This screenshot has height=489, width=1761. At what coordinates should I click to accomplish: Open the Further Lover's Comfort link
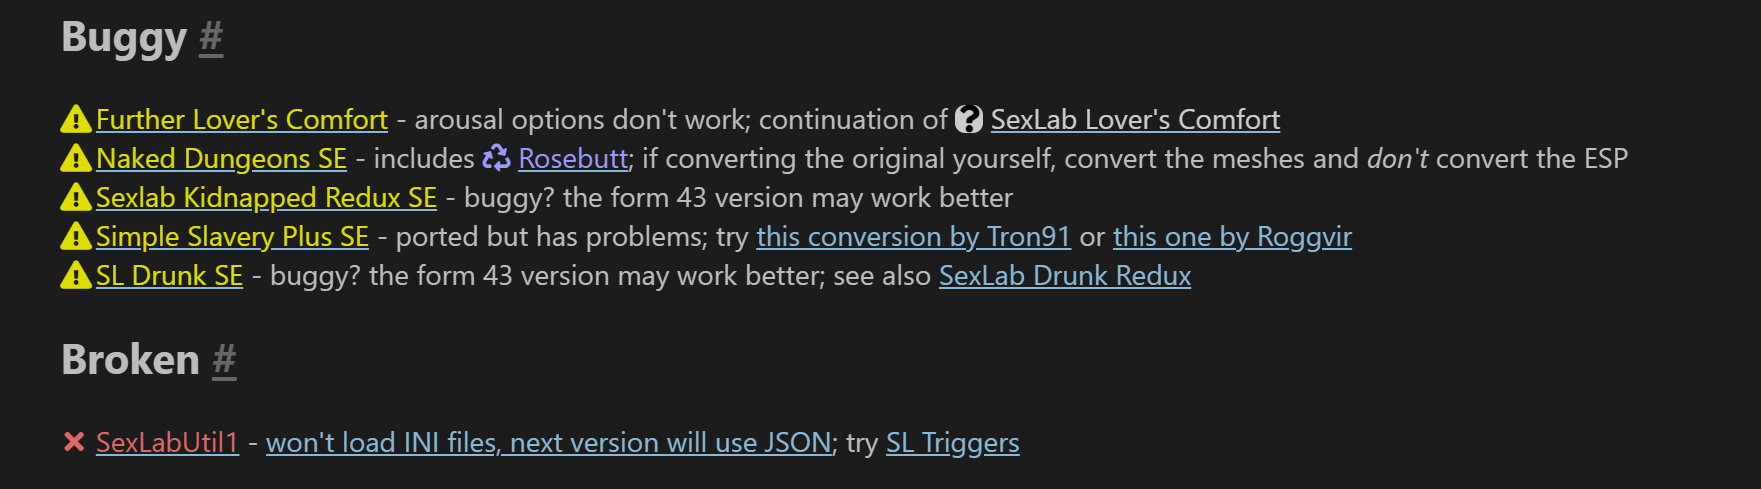[242, 120]
